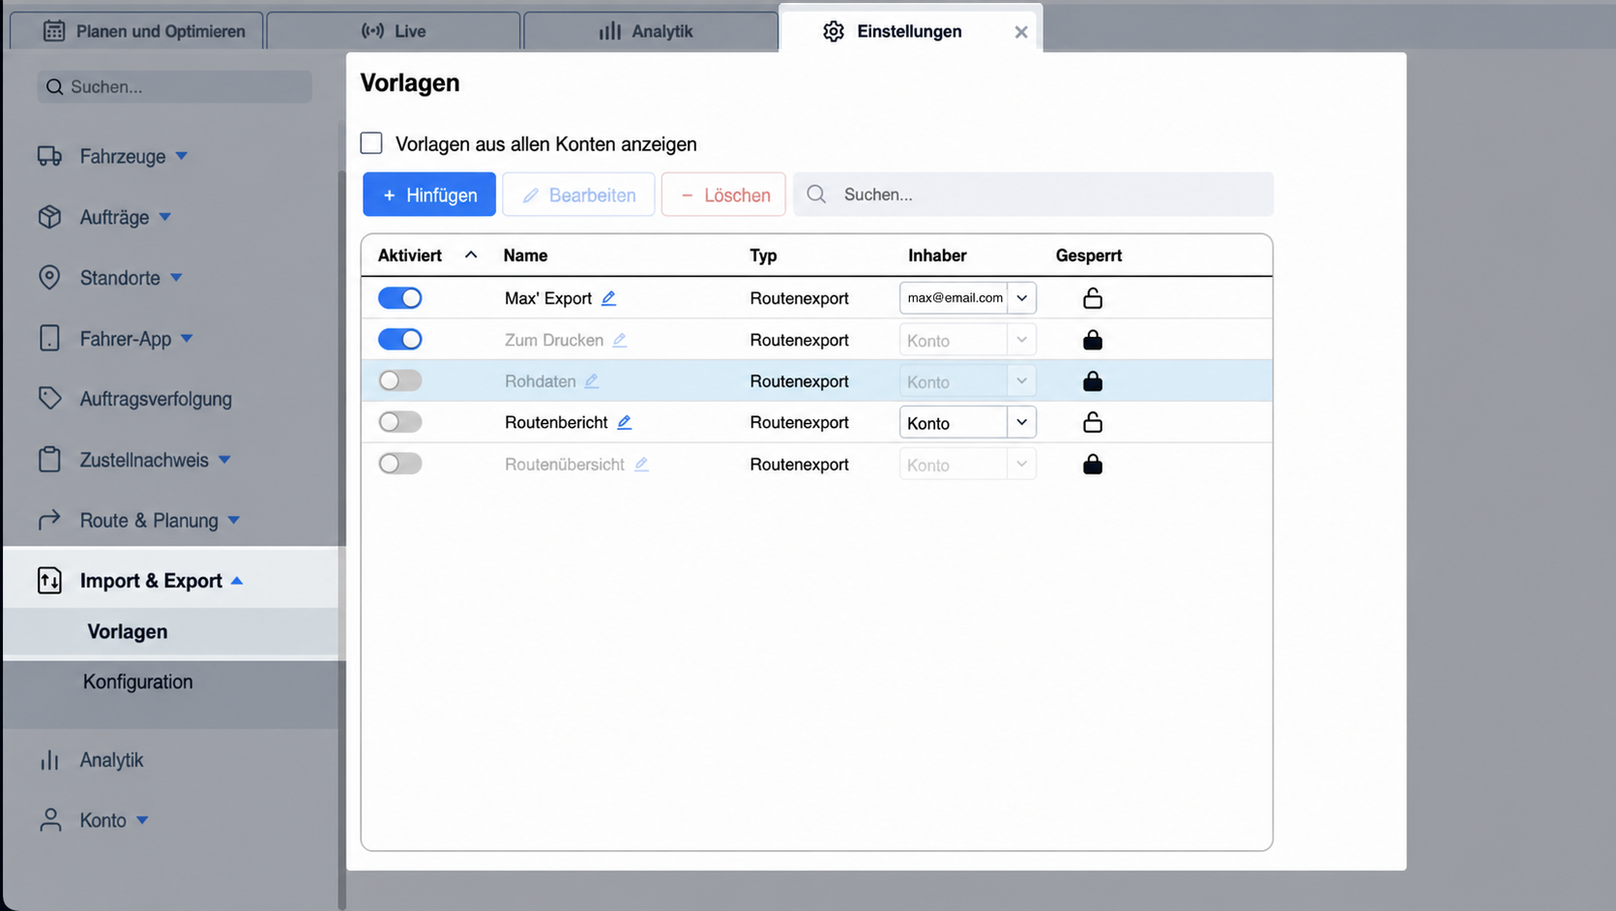This screenshot has width=1616, height=911.
Task: Turn on the Routenübersicht activation switch
Action: pos(400,464)
